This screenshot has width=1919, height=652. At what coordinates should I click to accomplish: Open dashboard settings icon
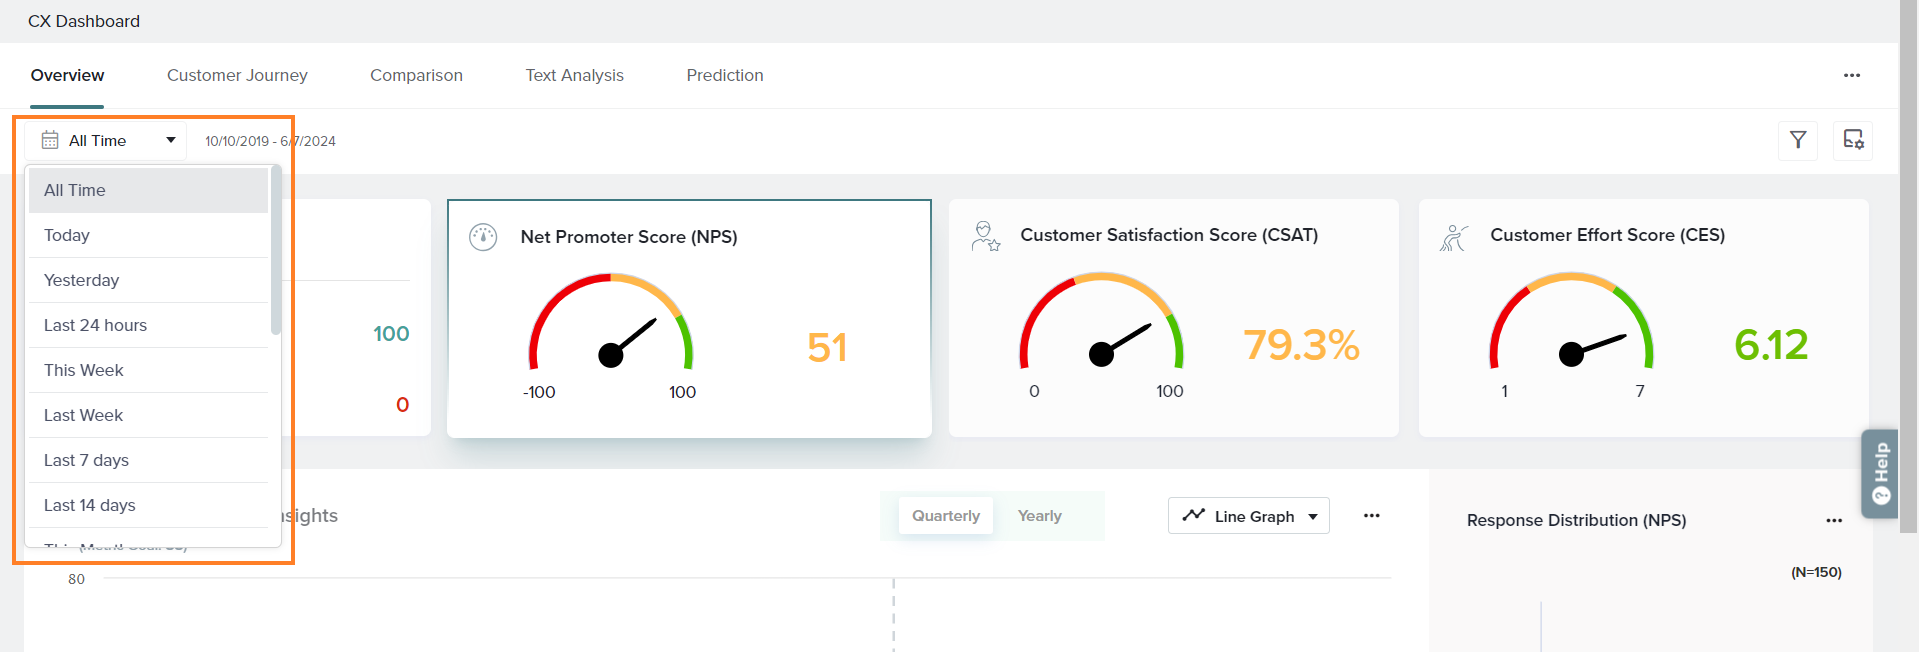pos(1852,140)
